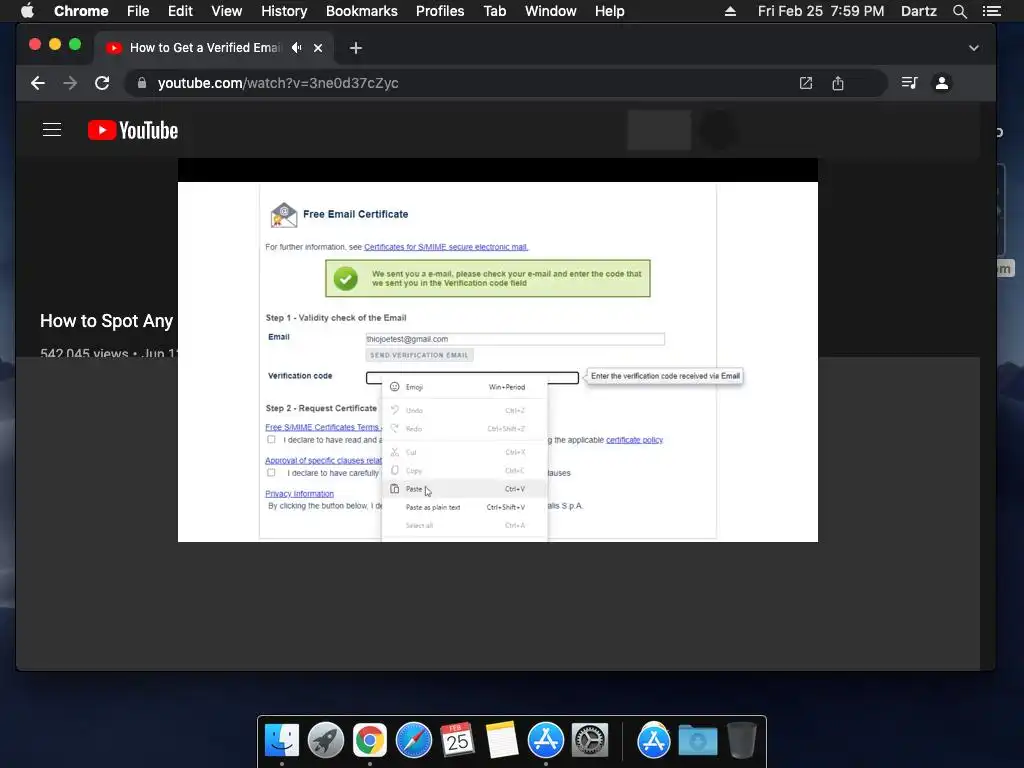Viewport: 1024px width, 768px height.
Task: Open a new tab with plus button
Action: coord(355,48)
